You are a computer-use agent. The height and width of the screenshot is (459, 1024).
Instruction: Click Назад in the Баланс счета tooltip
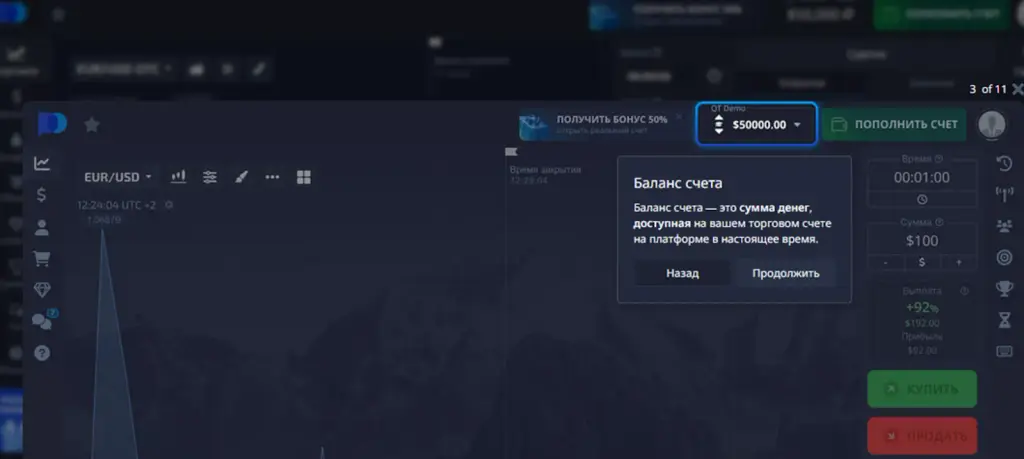coord(682,274)
